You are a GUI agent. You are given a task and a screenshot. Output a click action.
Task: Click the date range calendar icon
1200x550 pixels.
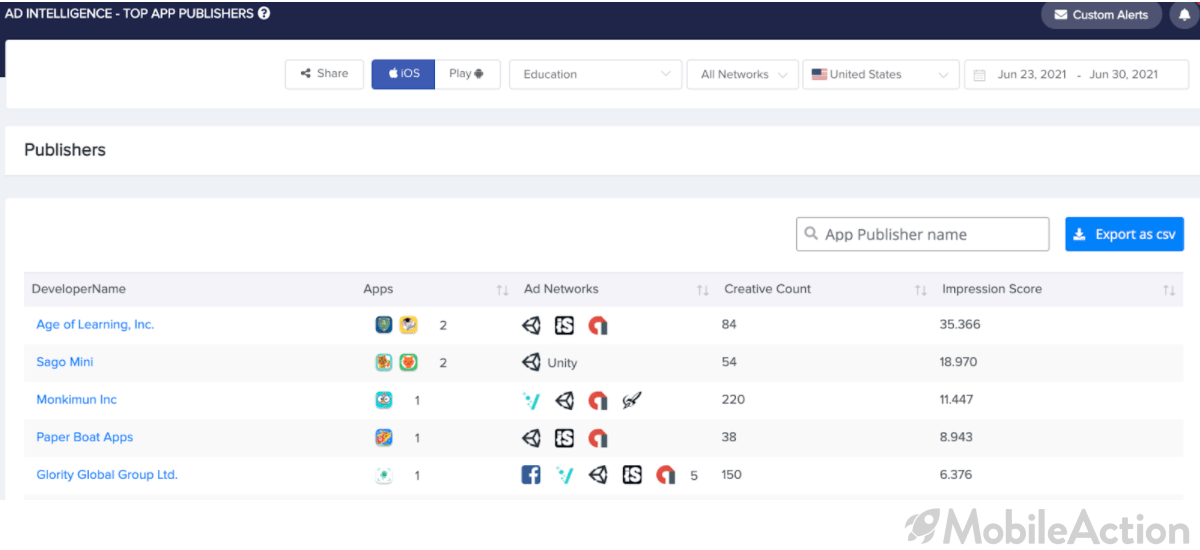pyautogui.click(x=980, y=75)
